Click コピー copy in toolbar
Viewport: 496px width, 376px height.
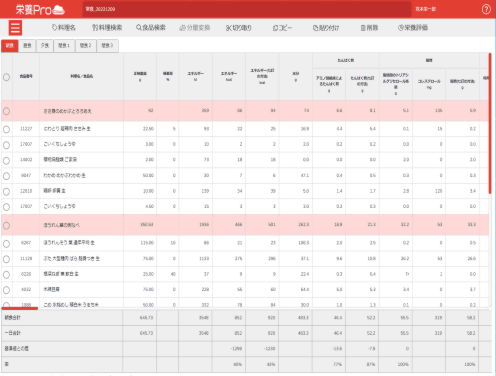point(282,28)
